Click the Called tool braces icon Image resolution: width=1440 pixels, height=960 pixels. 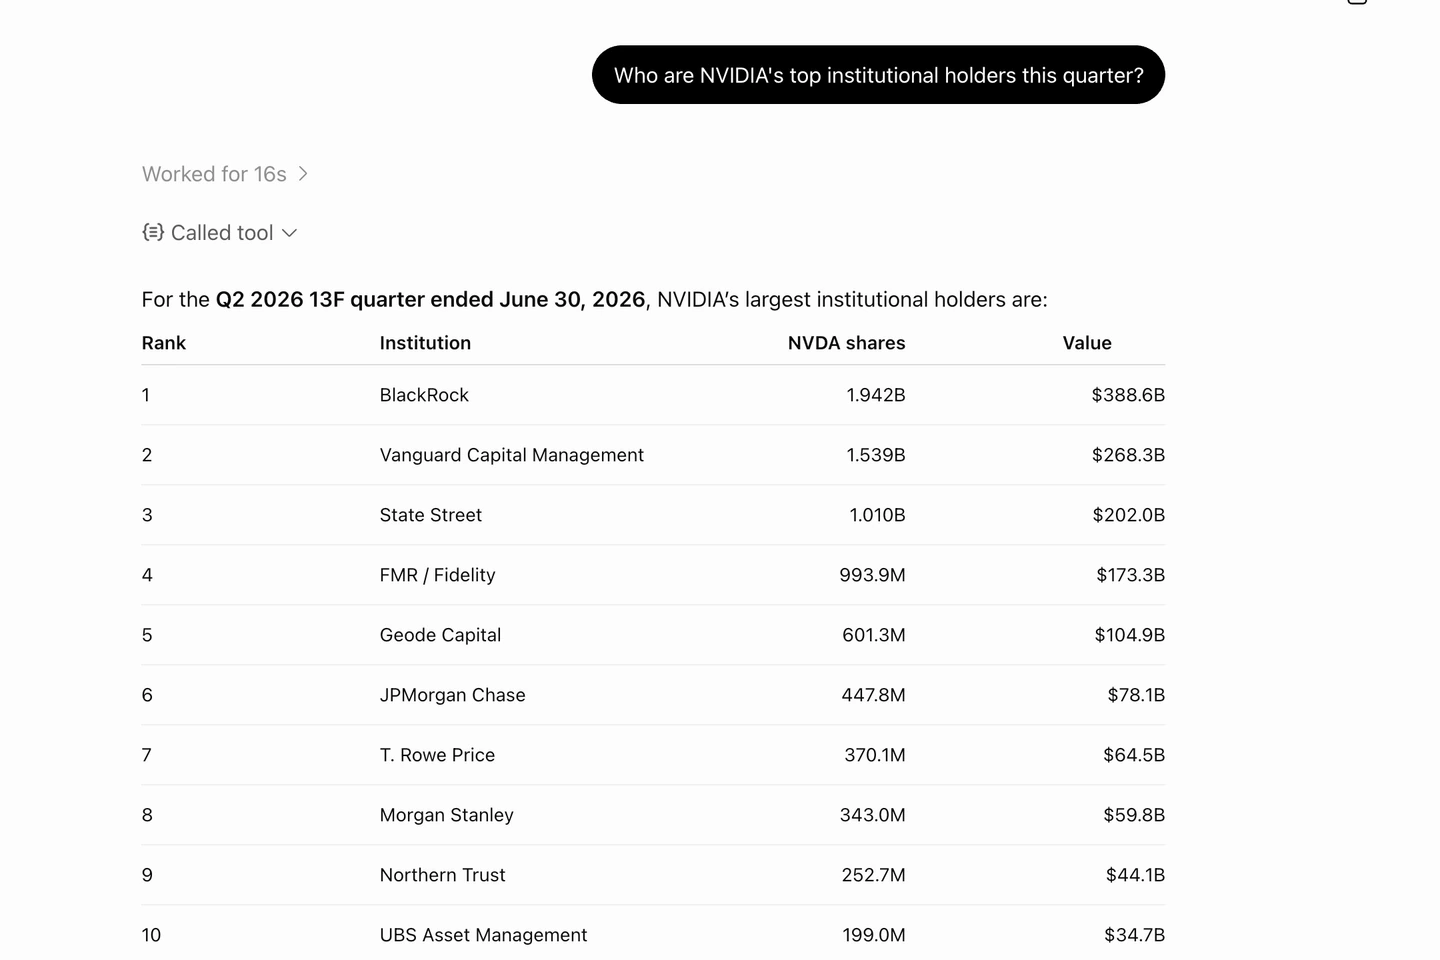pyautogui.click(x=153, y=233)
